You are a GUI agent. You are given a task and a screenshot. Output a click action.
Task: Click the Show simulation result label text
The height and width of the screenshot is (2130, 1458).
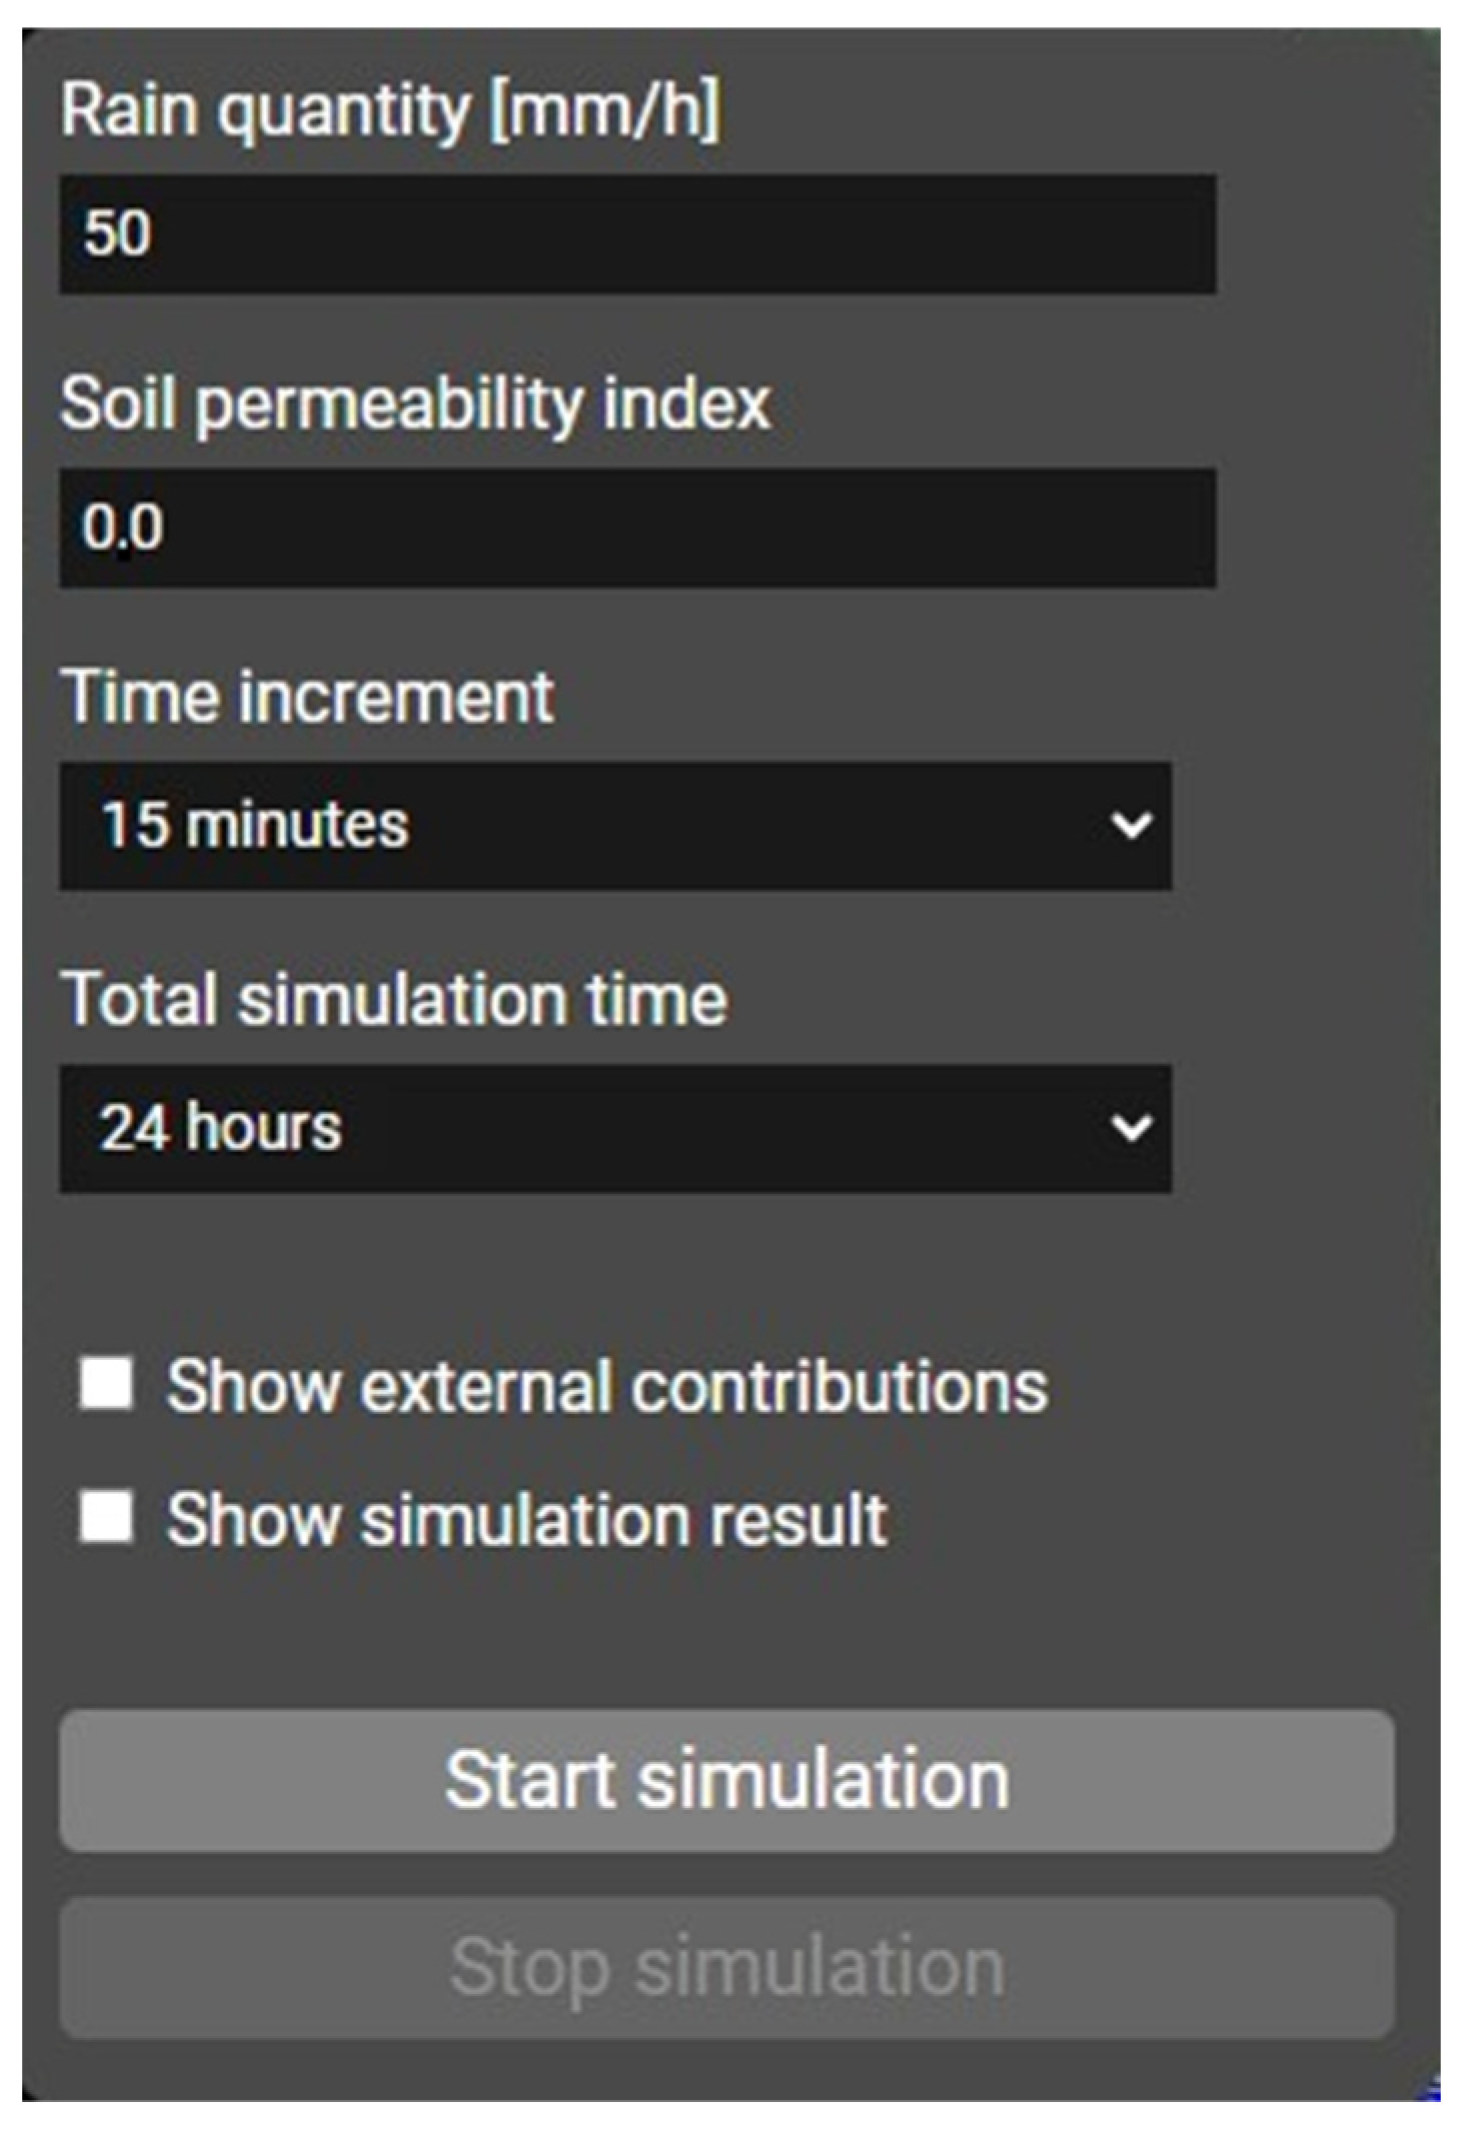tap(527, 1520)
